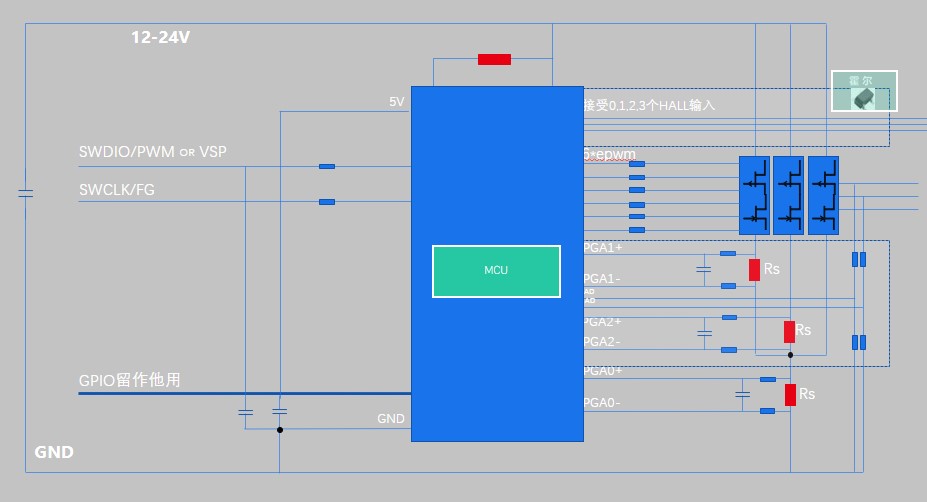Click the SWCLK/FG text label
Image resolution: width=927 pixels, height=502 pixels.
[116, 189]
